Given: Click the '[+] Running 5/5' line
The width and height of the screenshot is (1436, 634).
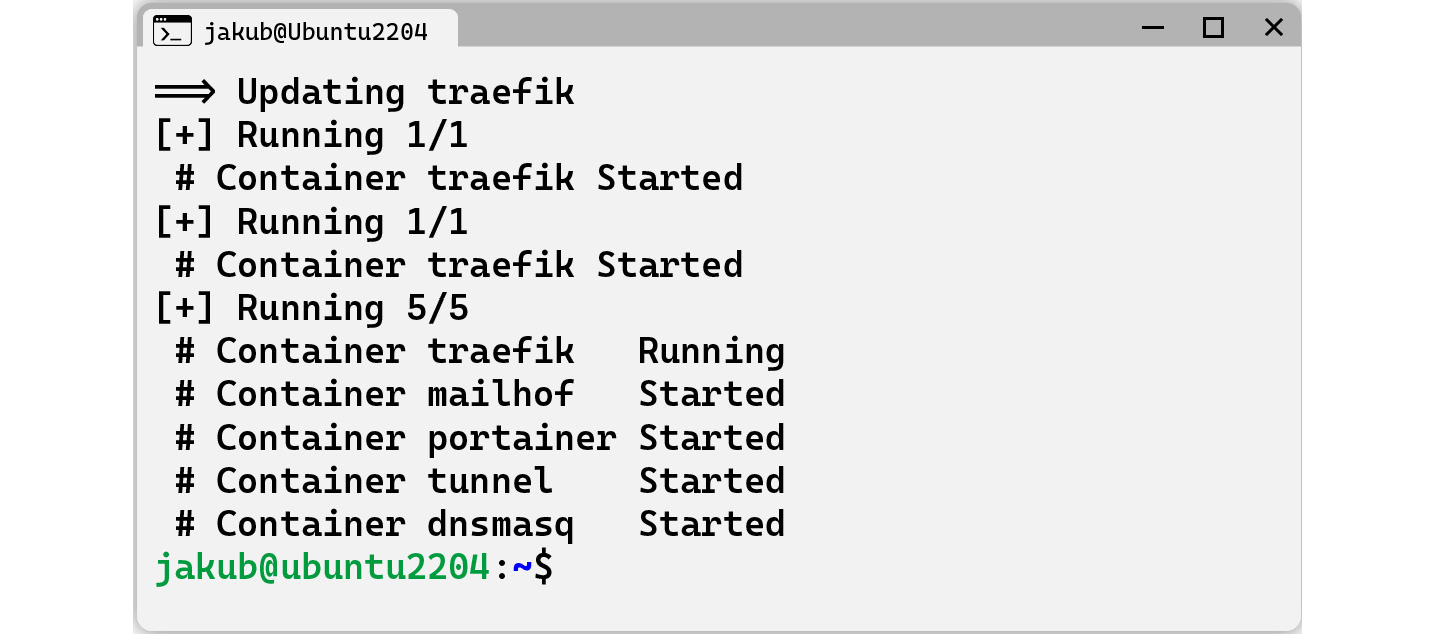Looking at the screenshot, I should 311,308.
